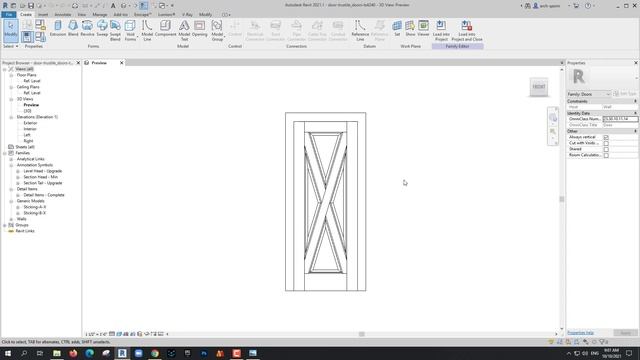The image size is (640, 360).
Task: Close the Project Browser panel
Action: point(78,63)
